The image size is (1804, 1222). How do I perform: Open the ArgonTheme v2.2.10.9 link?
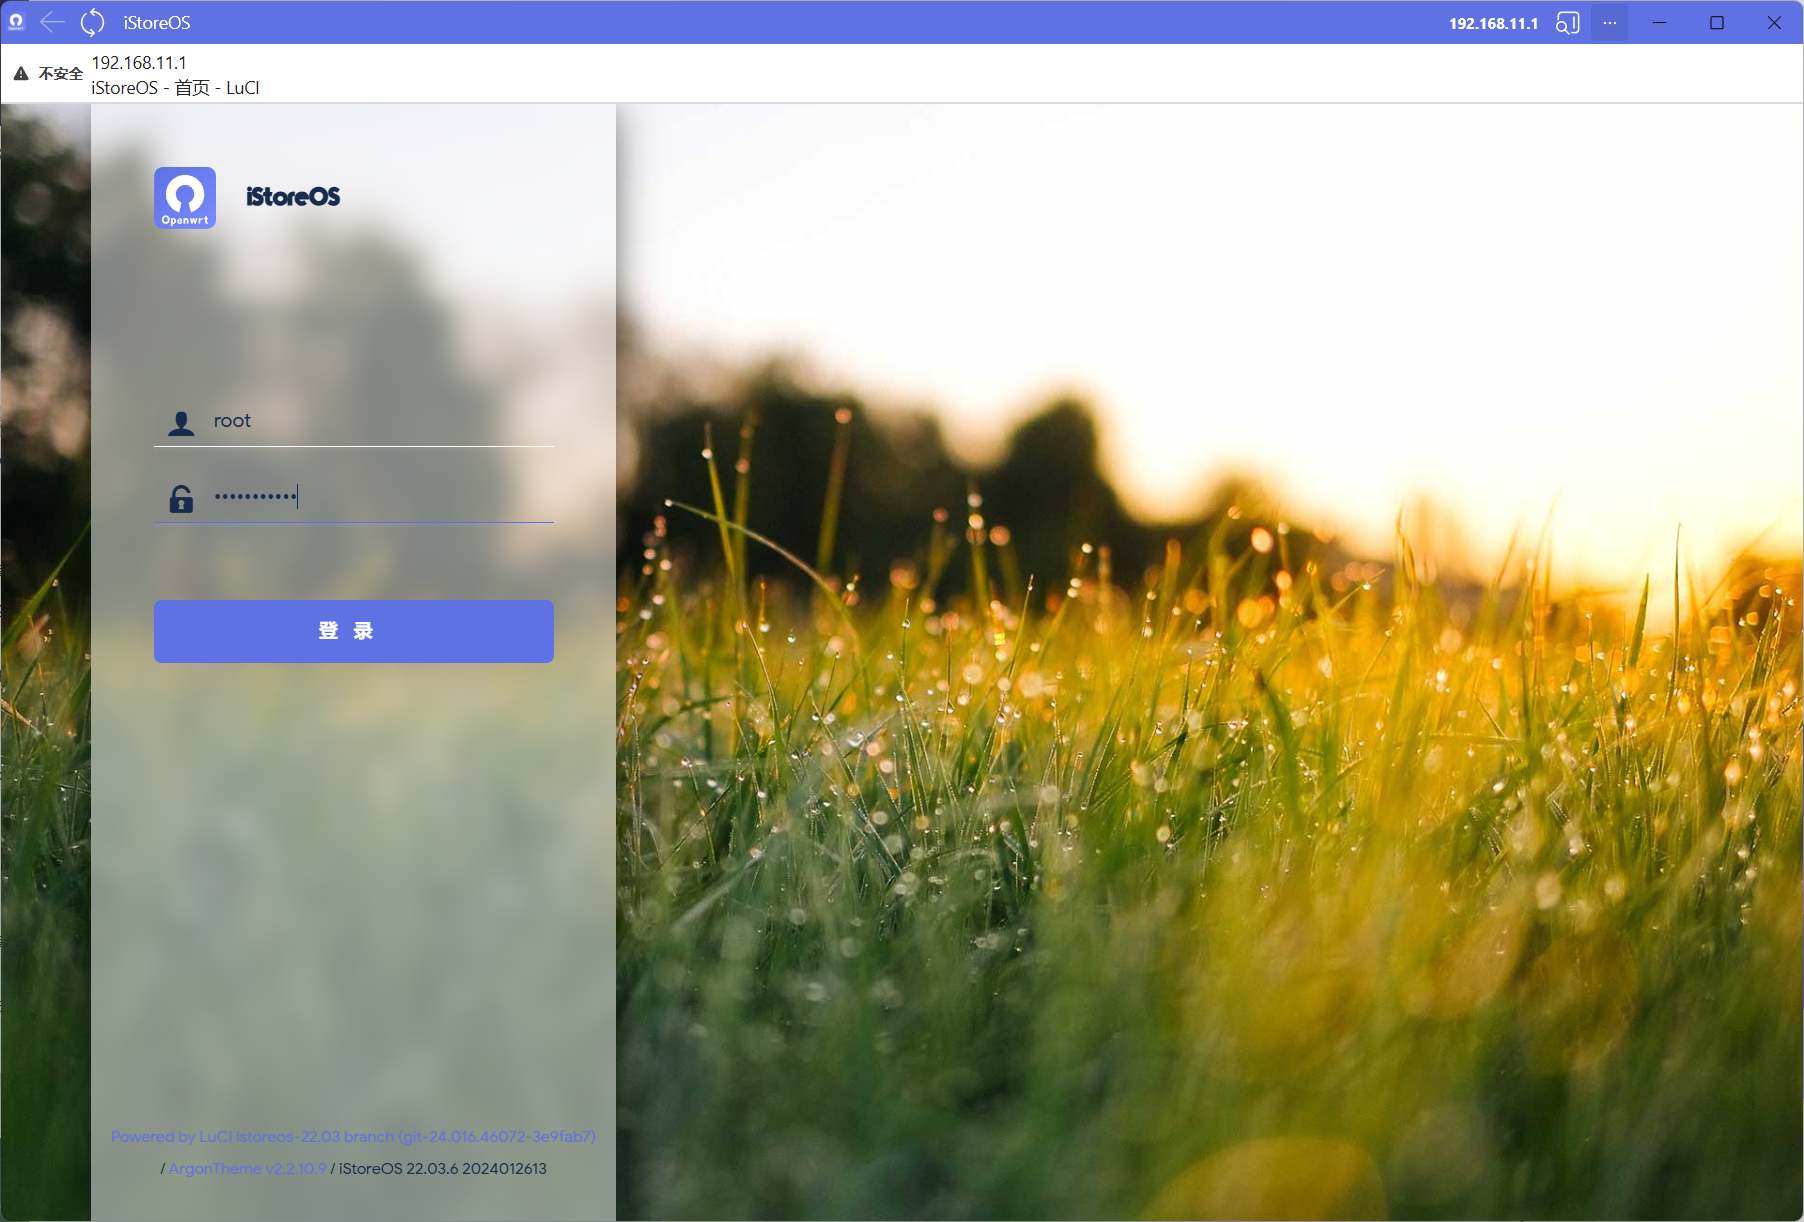pyautogui.click(x=247, y=1169)
